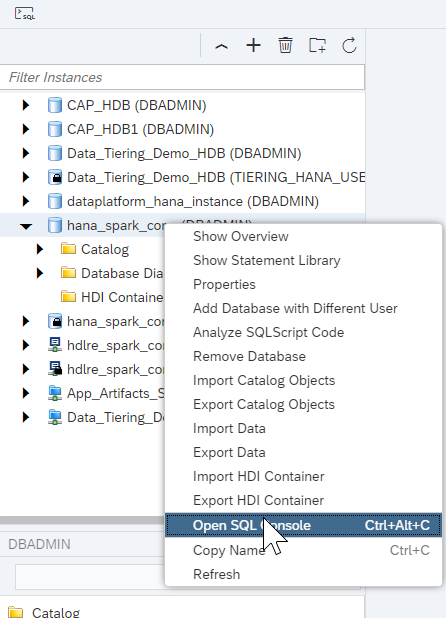The width and height of the screenshot is (446, 618).
Task: Open the SQL console icon at top
Action: click(25, 13)
